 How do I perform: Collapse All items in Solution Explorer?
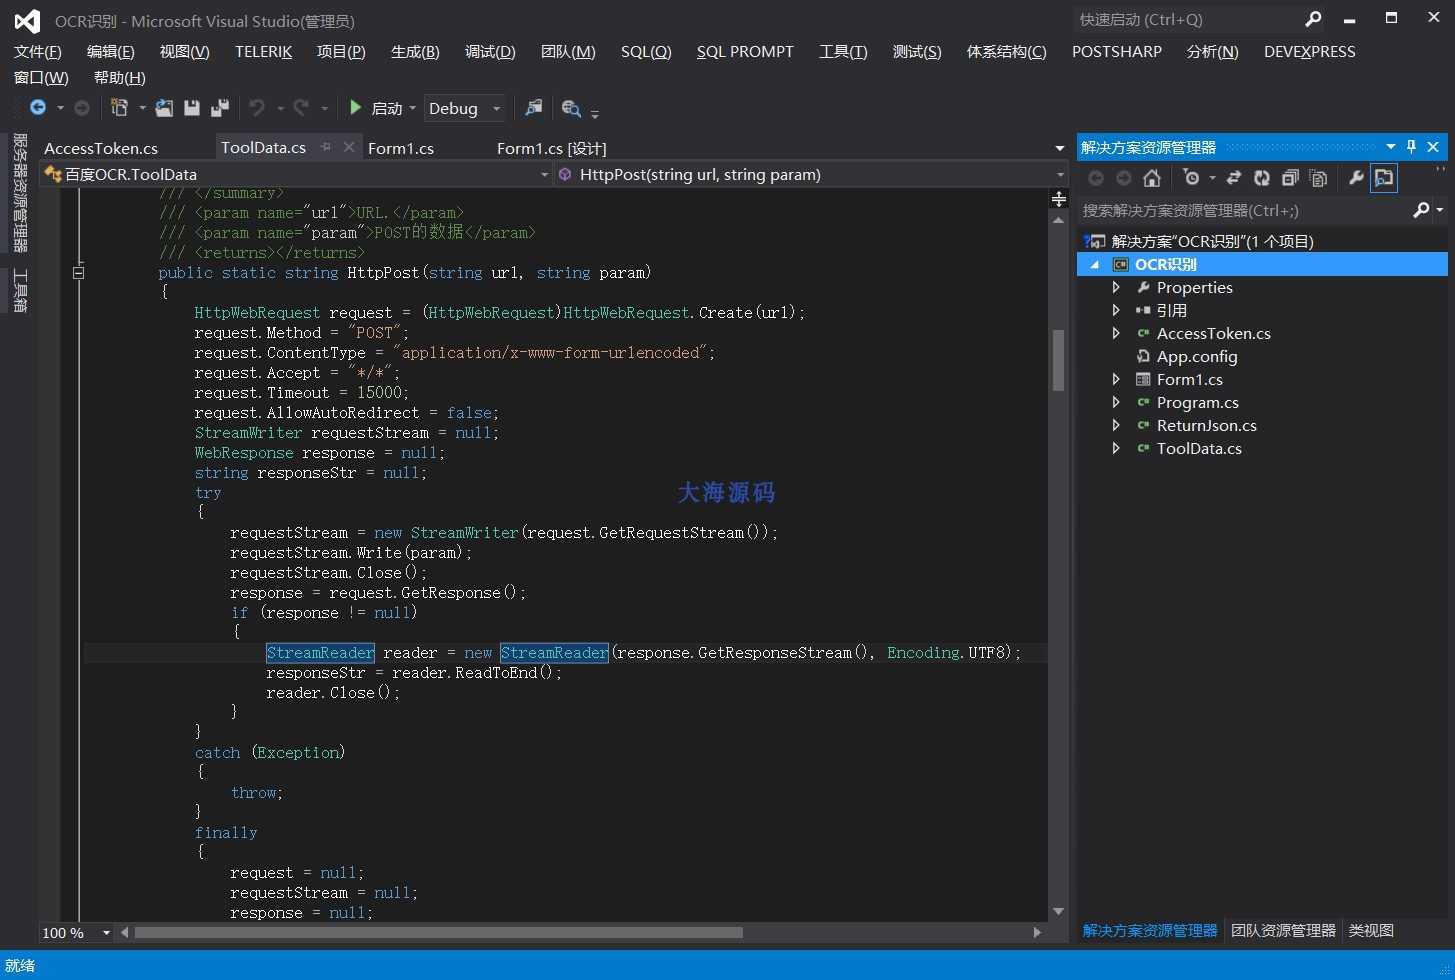pyautogui.click(x=1290, y=178)
